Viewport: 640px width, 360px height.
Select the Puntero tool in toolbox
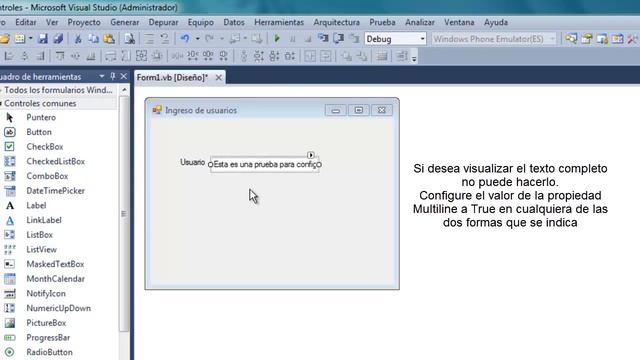coord(41,118)
